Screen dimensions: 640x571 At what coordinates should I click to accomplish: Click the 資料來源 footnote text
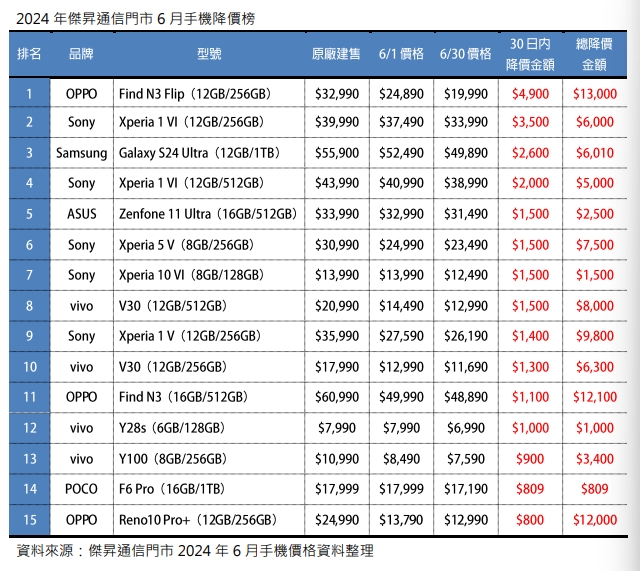tap(195, 551)
